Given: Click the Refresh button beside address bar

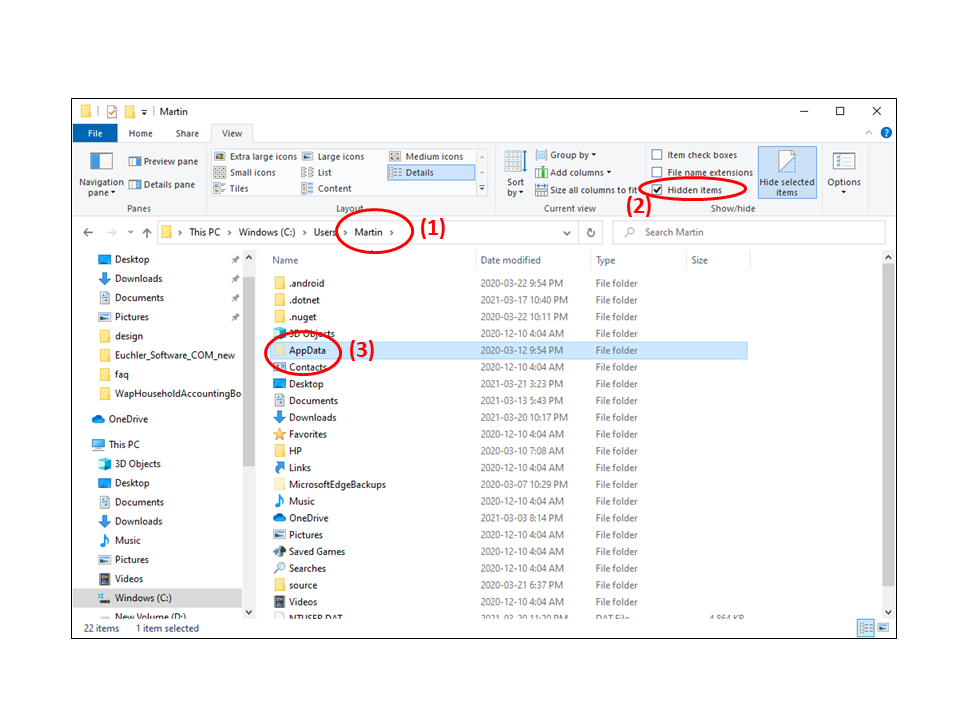Looking at the screenshot, I should pyautogui.click(x=591, y=232).
